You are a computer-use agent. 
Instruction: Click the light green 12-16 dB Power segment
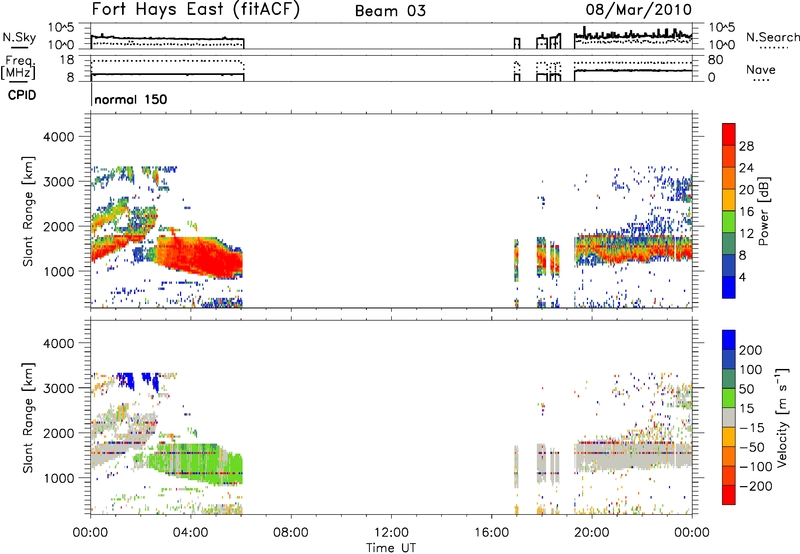click(729, 222)
